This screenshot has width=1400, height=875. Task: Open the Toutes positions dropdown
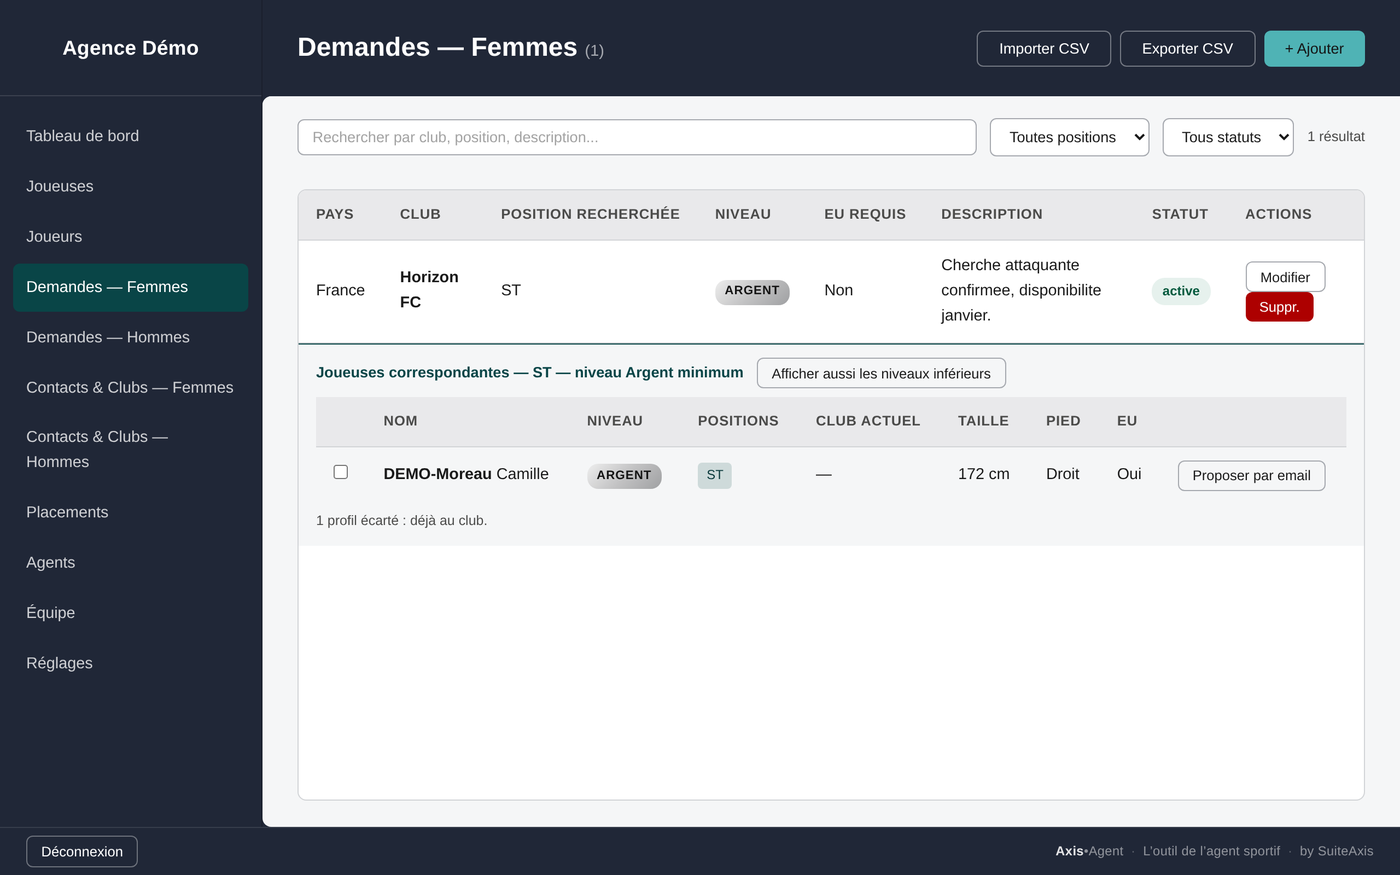[1069, 137]
